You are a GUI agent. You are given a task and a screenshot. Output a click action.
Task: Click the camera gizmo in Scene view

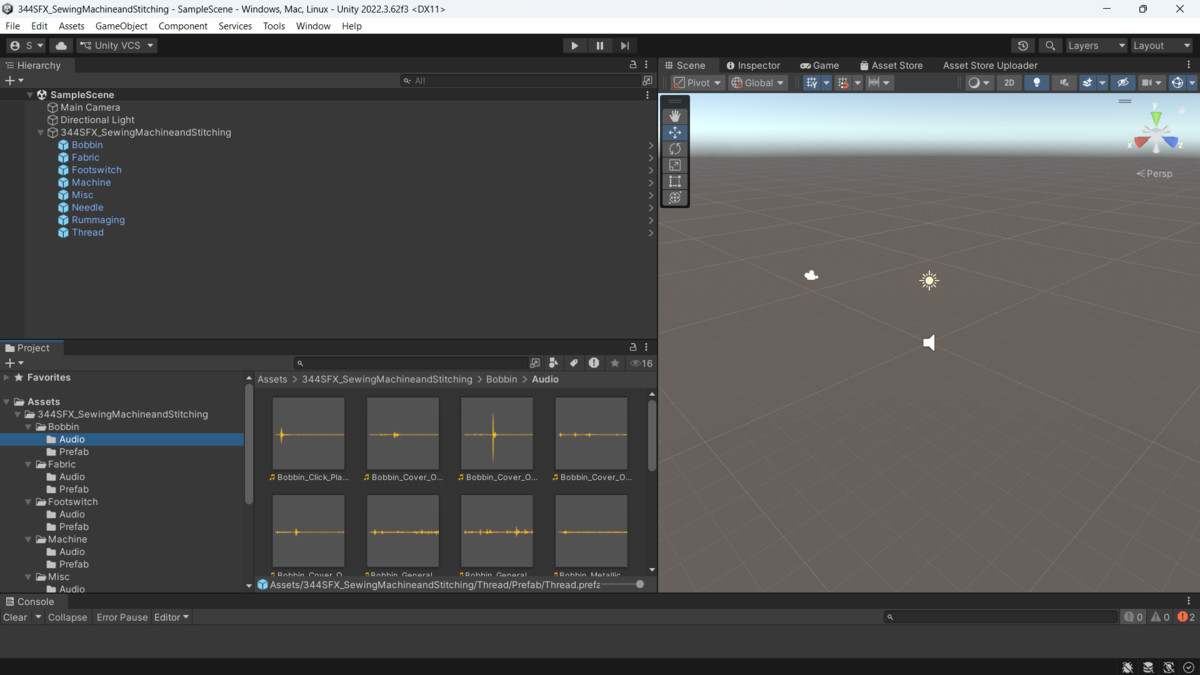point(811,275)
